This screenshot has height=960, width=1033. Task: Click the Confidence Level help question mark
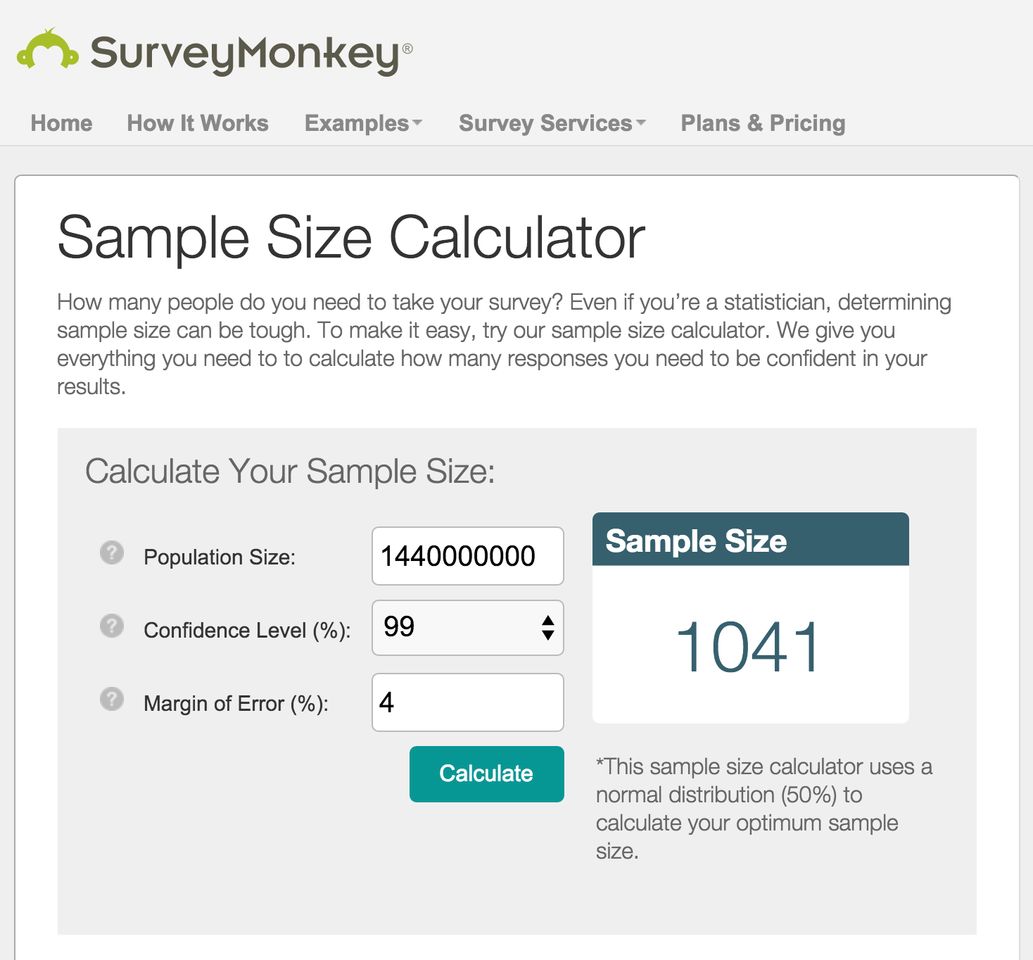point(112,625)
